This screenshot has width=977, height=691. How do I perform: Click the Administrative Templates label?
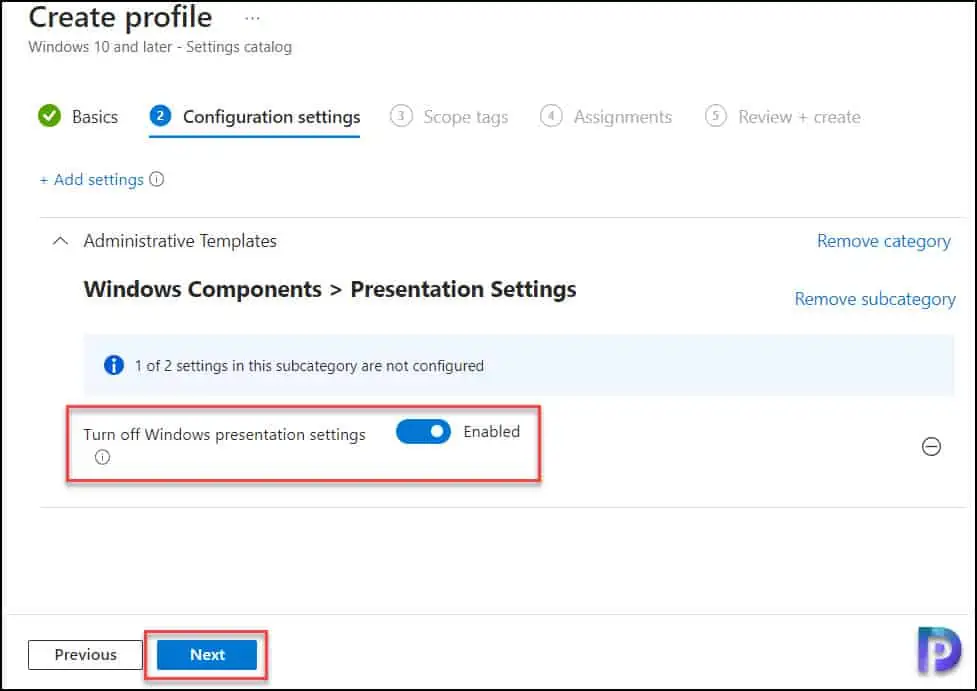(180, 241)
